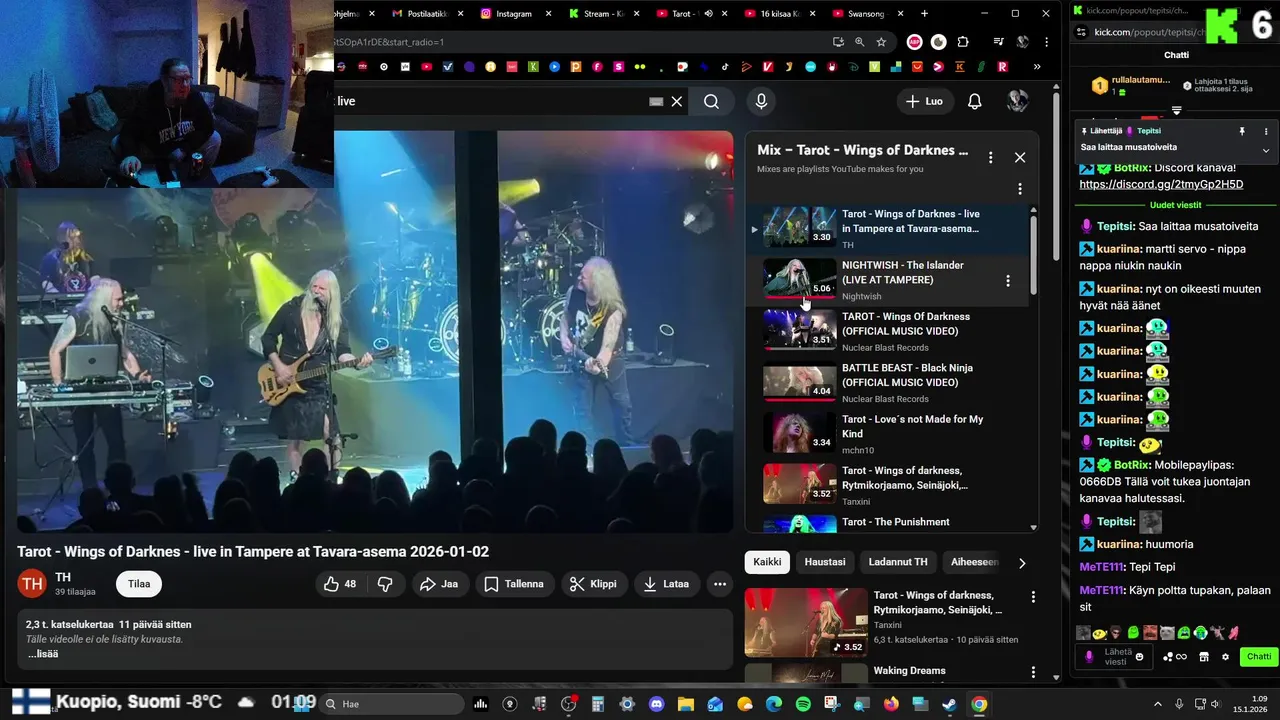Open site settings icon in Kick popout address bar
The image size is (1280, 720).
click(1081, 32)
